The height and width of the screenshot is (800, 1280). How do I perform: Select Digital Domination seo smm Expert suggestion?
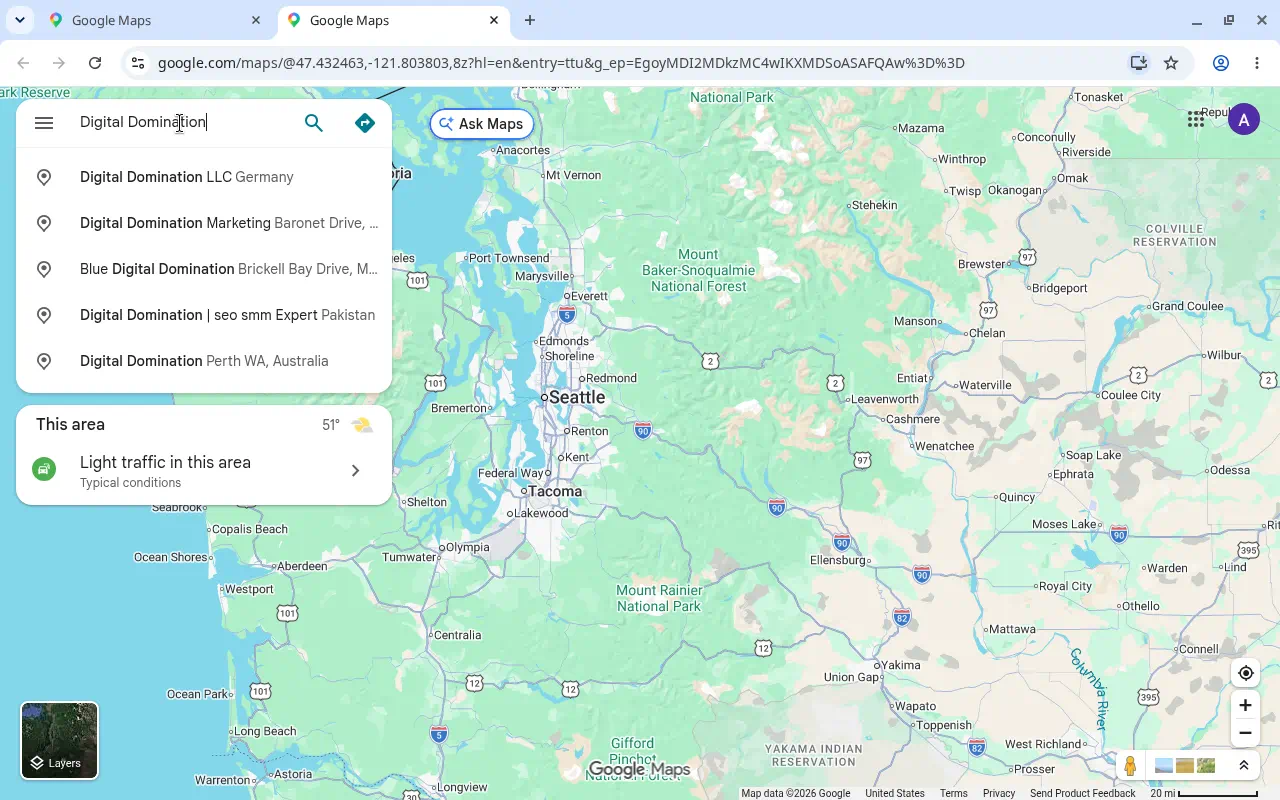[204, 315]
